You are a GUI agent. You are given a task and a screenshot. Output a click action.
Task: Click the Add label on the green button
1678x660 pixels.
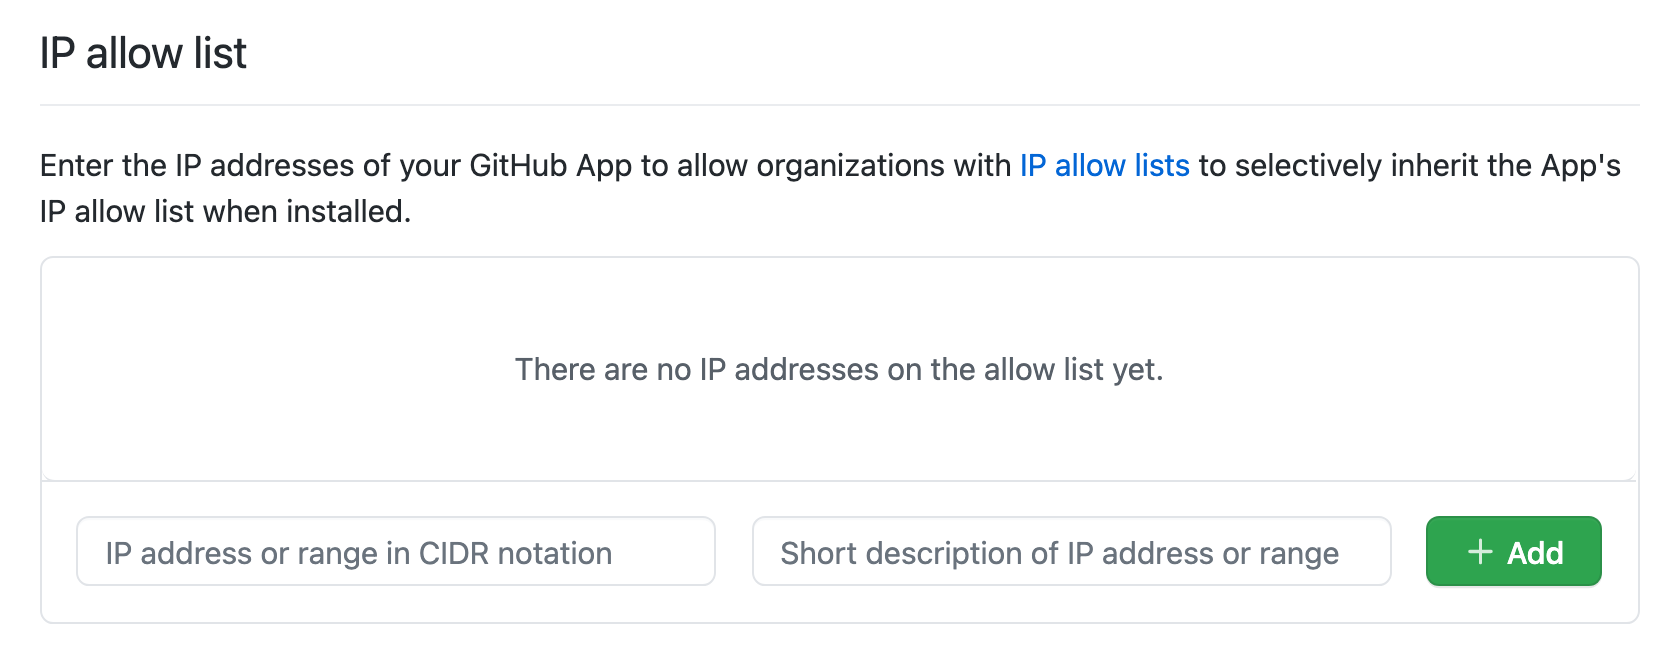(1535, 551)
